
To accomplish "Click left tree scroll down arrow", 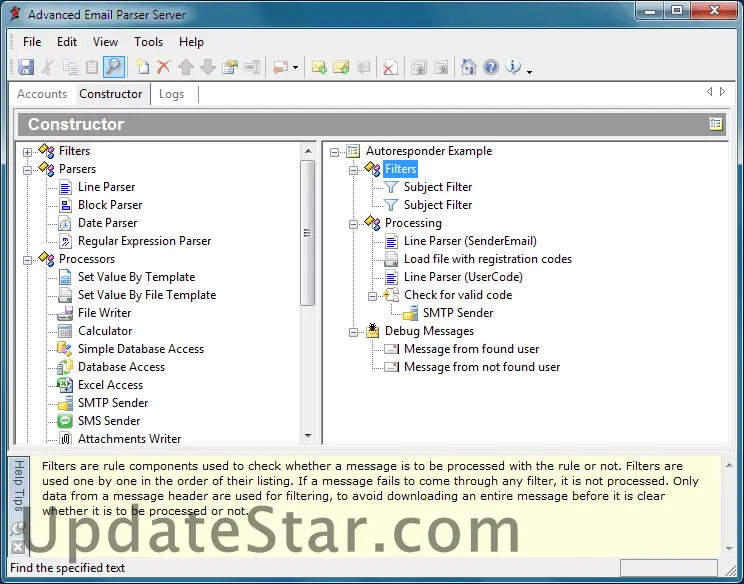I will point(308,436).
